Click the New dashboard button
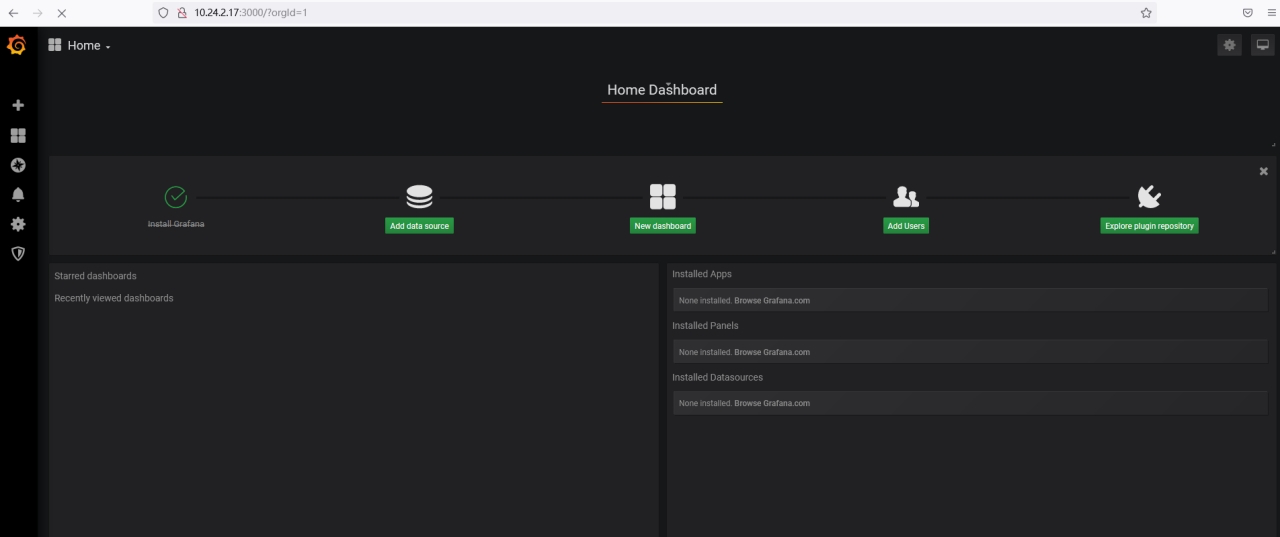The height and width of the screenshot is (537, 1280). coord(663,226)
